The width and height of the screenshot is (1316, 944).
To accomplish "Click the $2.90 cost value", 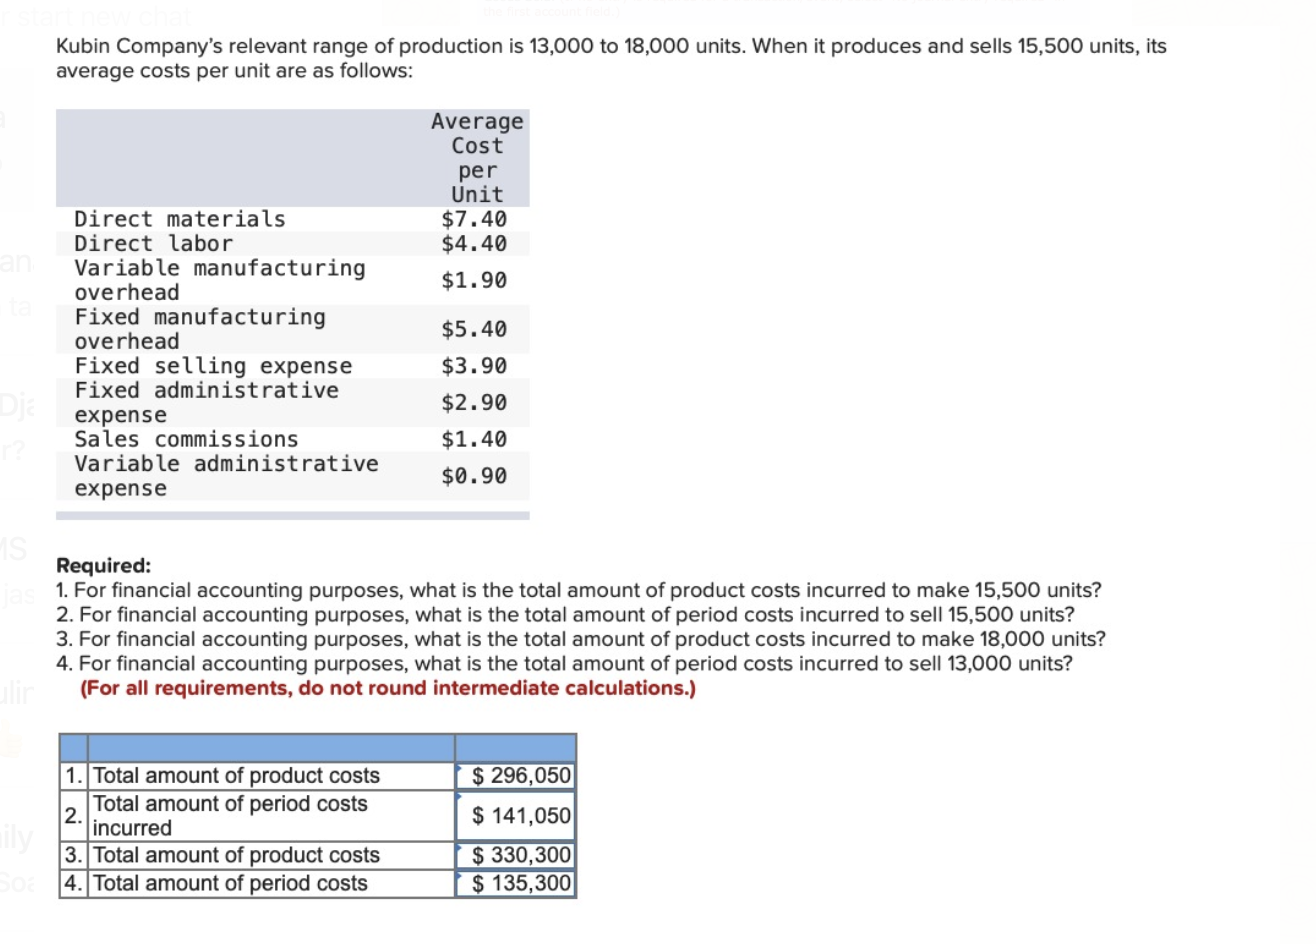I will [474, 402].
